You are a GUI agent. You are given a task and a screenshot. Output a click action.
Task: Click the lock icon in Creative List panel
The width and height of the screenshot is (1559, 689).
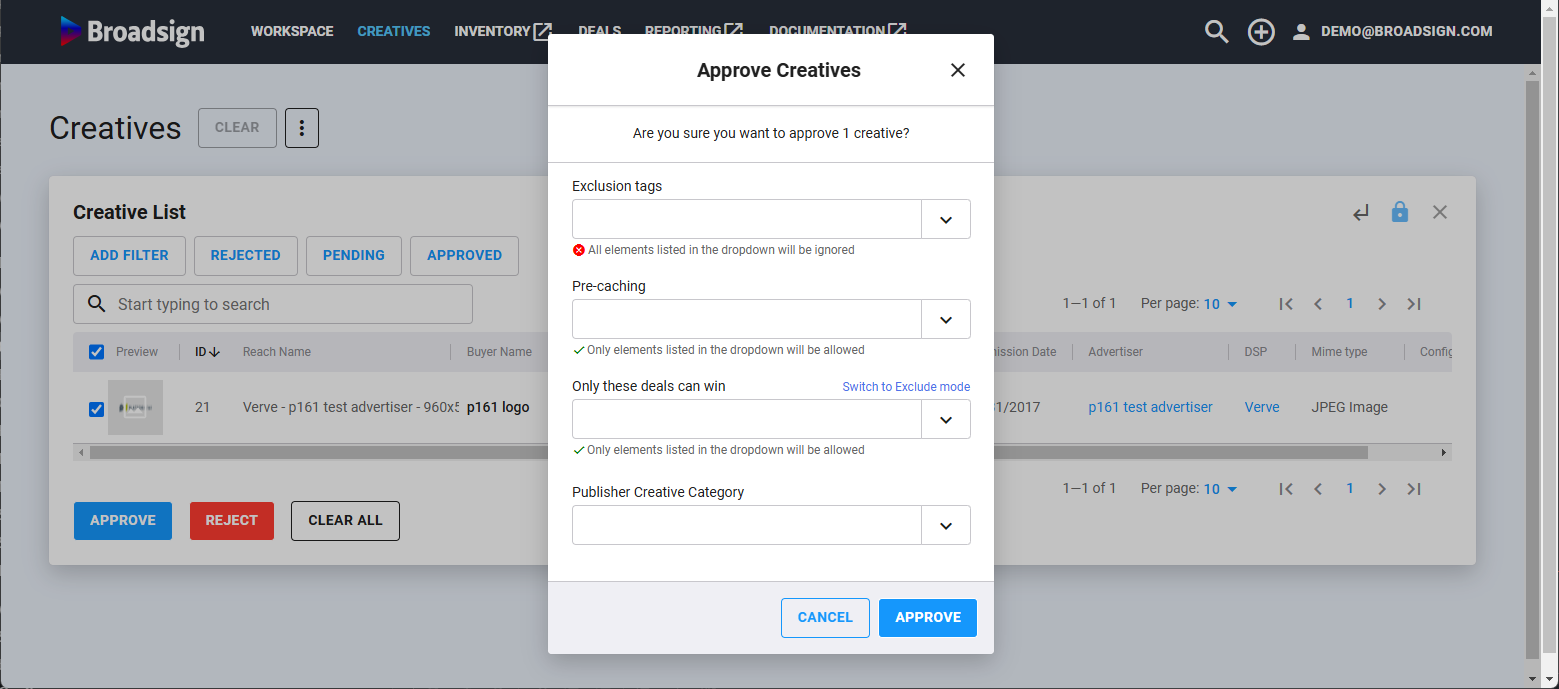[x=1400, y=212]
